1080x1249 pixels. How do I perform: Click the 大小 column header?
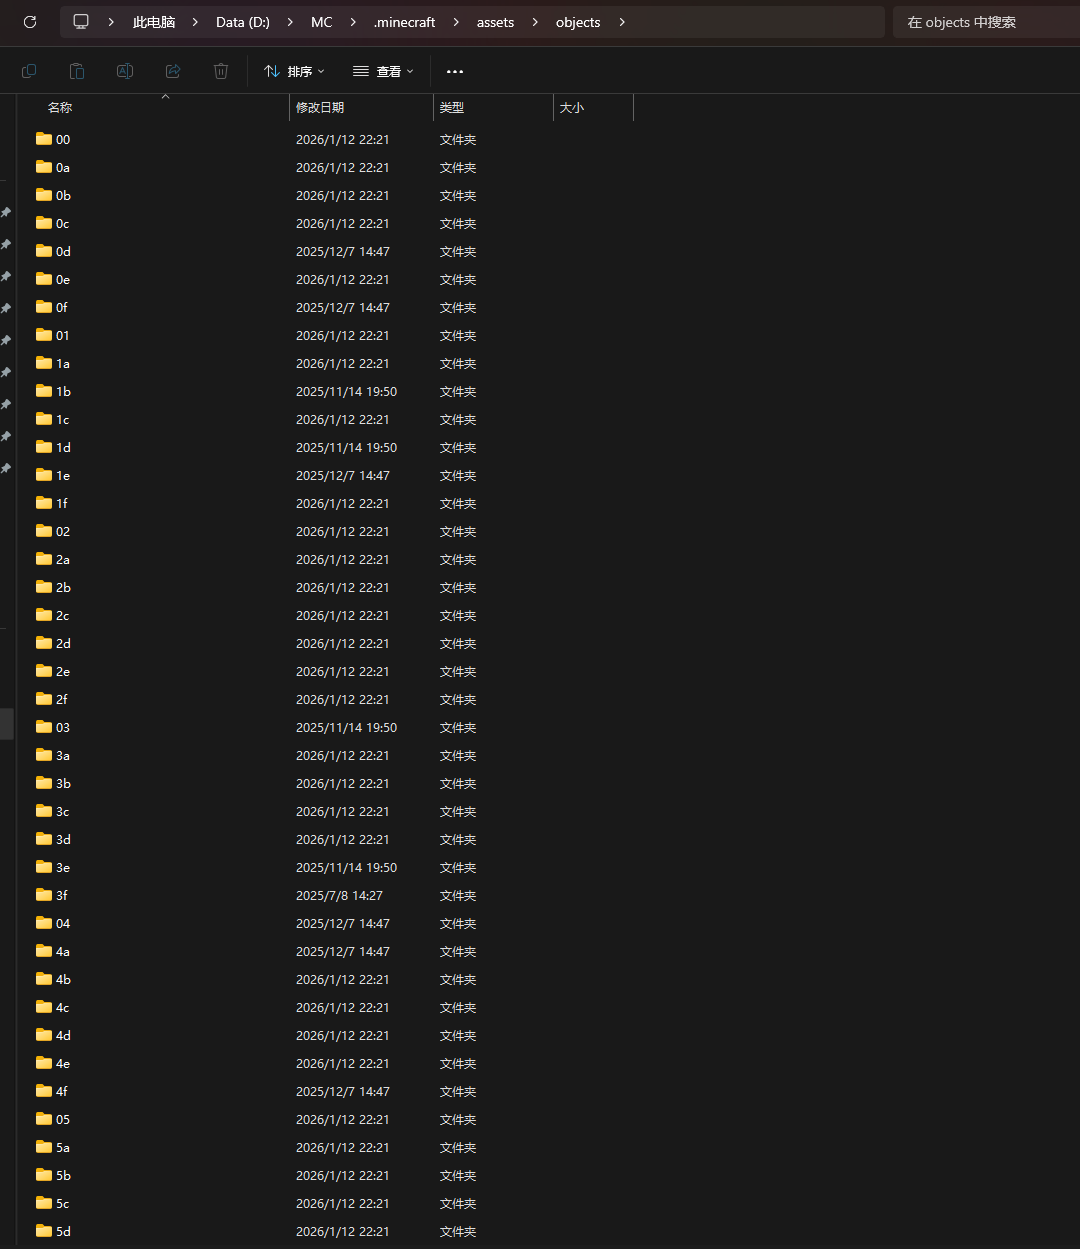572,107
